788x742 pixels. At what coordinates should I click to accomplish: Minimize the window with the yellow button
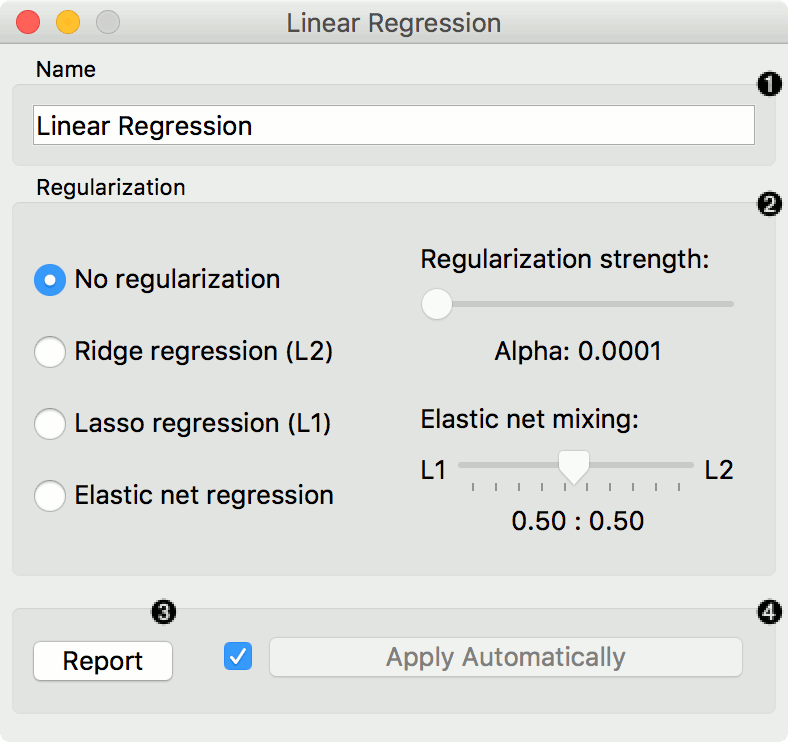pos(68,22)
